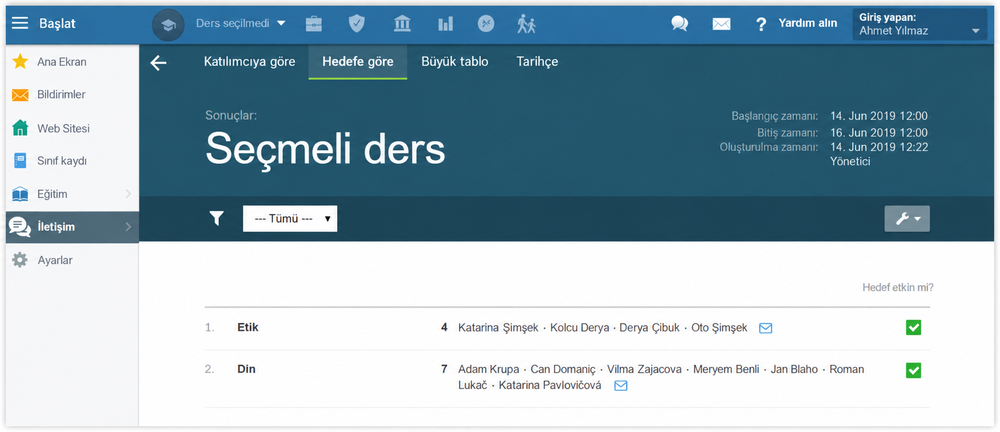The width and height of the screenshot is (1000, 432).
Task: Toggle the active checkbox for Din
Action: tap(913, 370)
